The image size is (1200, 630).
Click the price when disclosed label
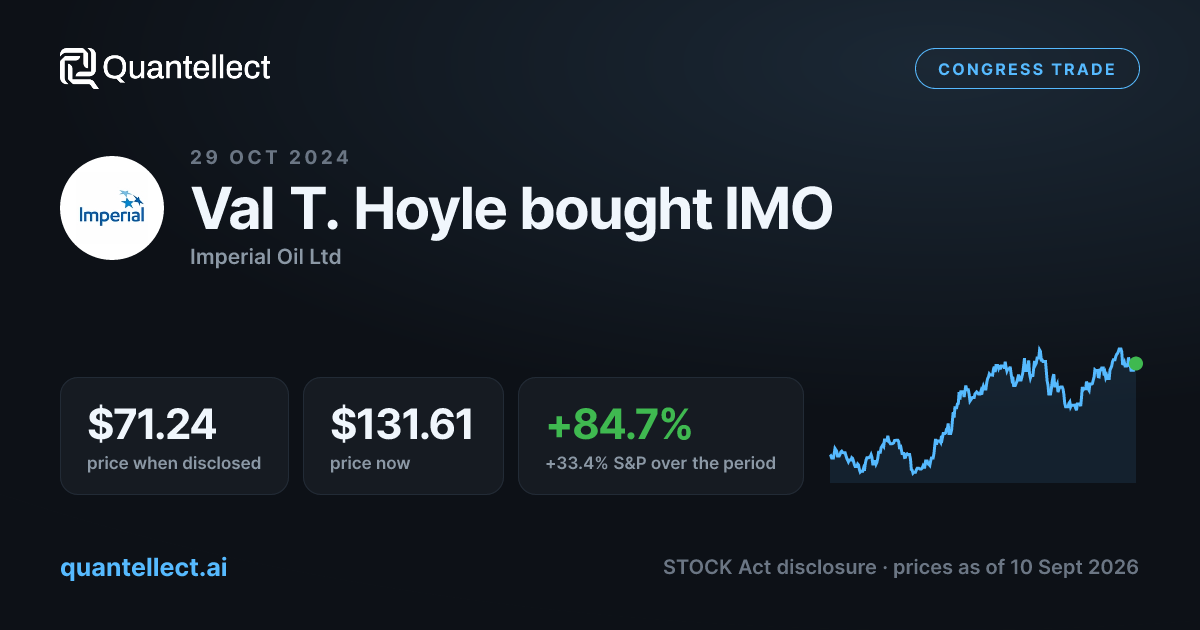point(174,463)
